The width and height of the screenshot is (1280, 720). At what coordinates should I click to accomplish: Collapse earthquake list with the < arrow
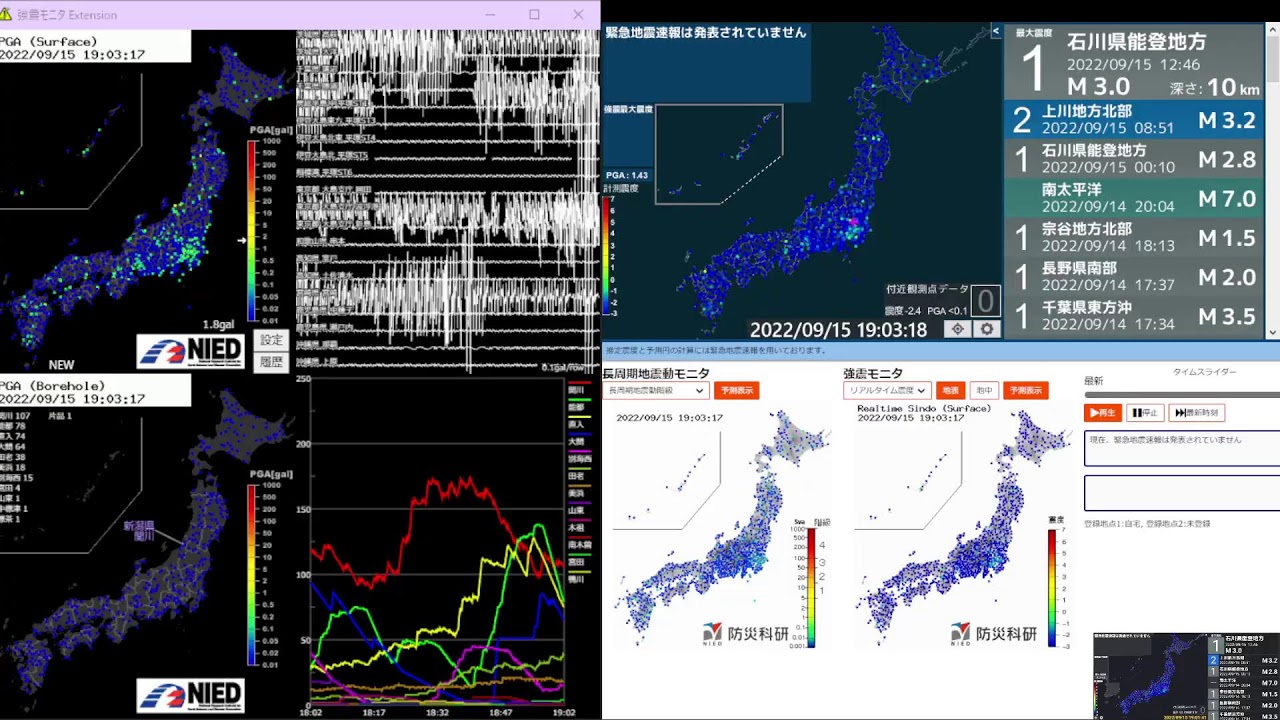995,31
